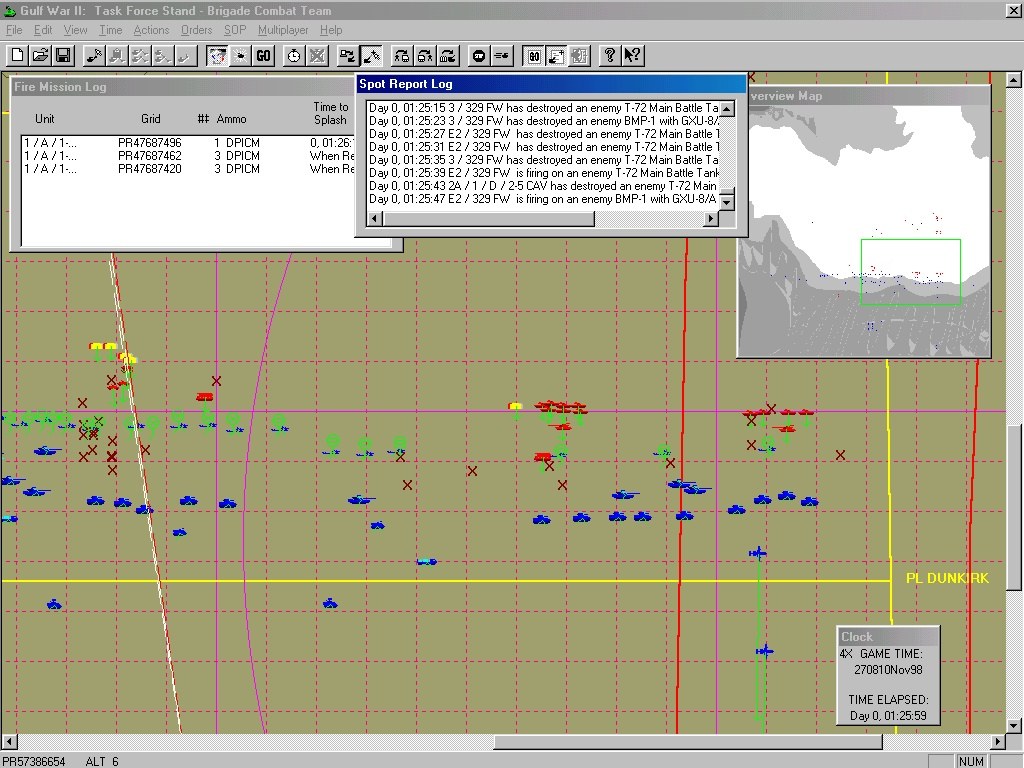Click main map vertical scroll-down arrow
Screen dimensions: 1024x768
point(1013,726)
